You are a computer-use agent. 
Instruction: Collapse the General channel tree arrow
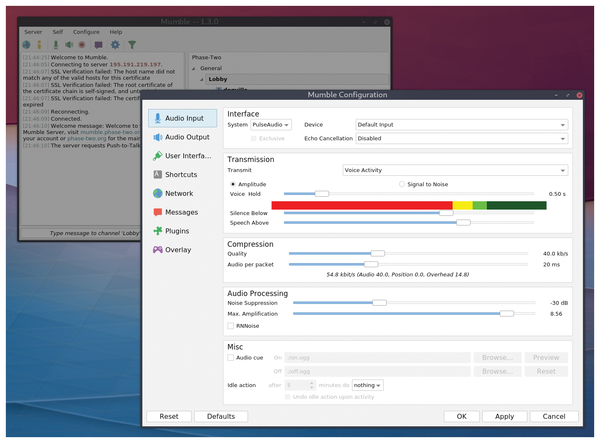coord(194,68)
